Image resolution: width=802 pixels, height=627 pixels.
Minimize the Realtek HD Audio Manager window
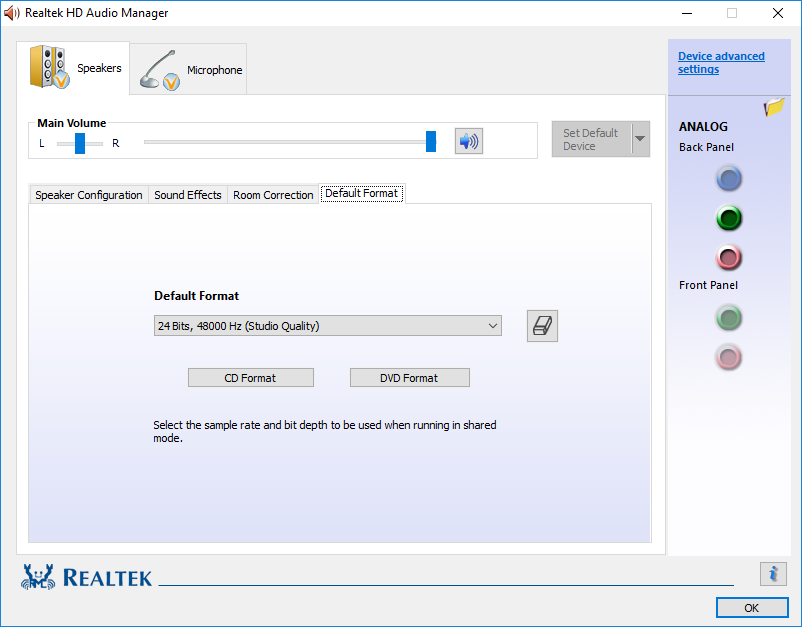click(x=687, y=13)
